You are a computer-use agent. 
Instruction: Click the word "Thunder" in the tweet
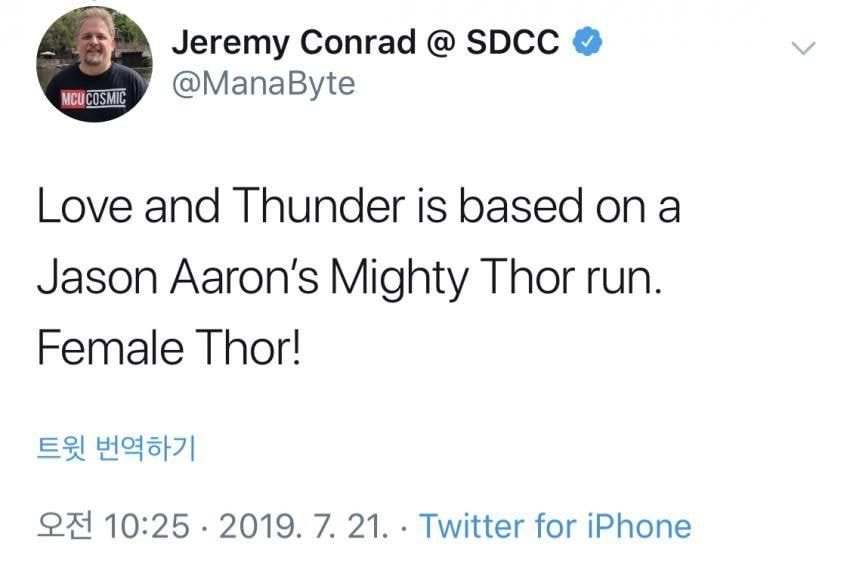tap(317, 206)
